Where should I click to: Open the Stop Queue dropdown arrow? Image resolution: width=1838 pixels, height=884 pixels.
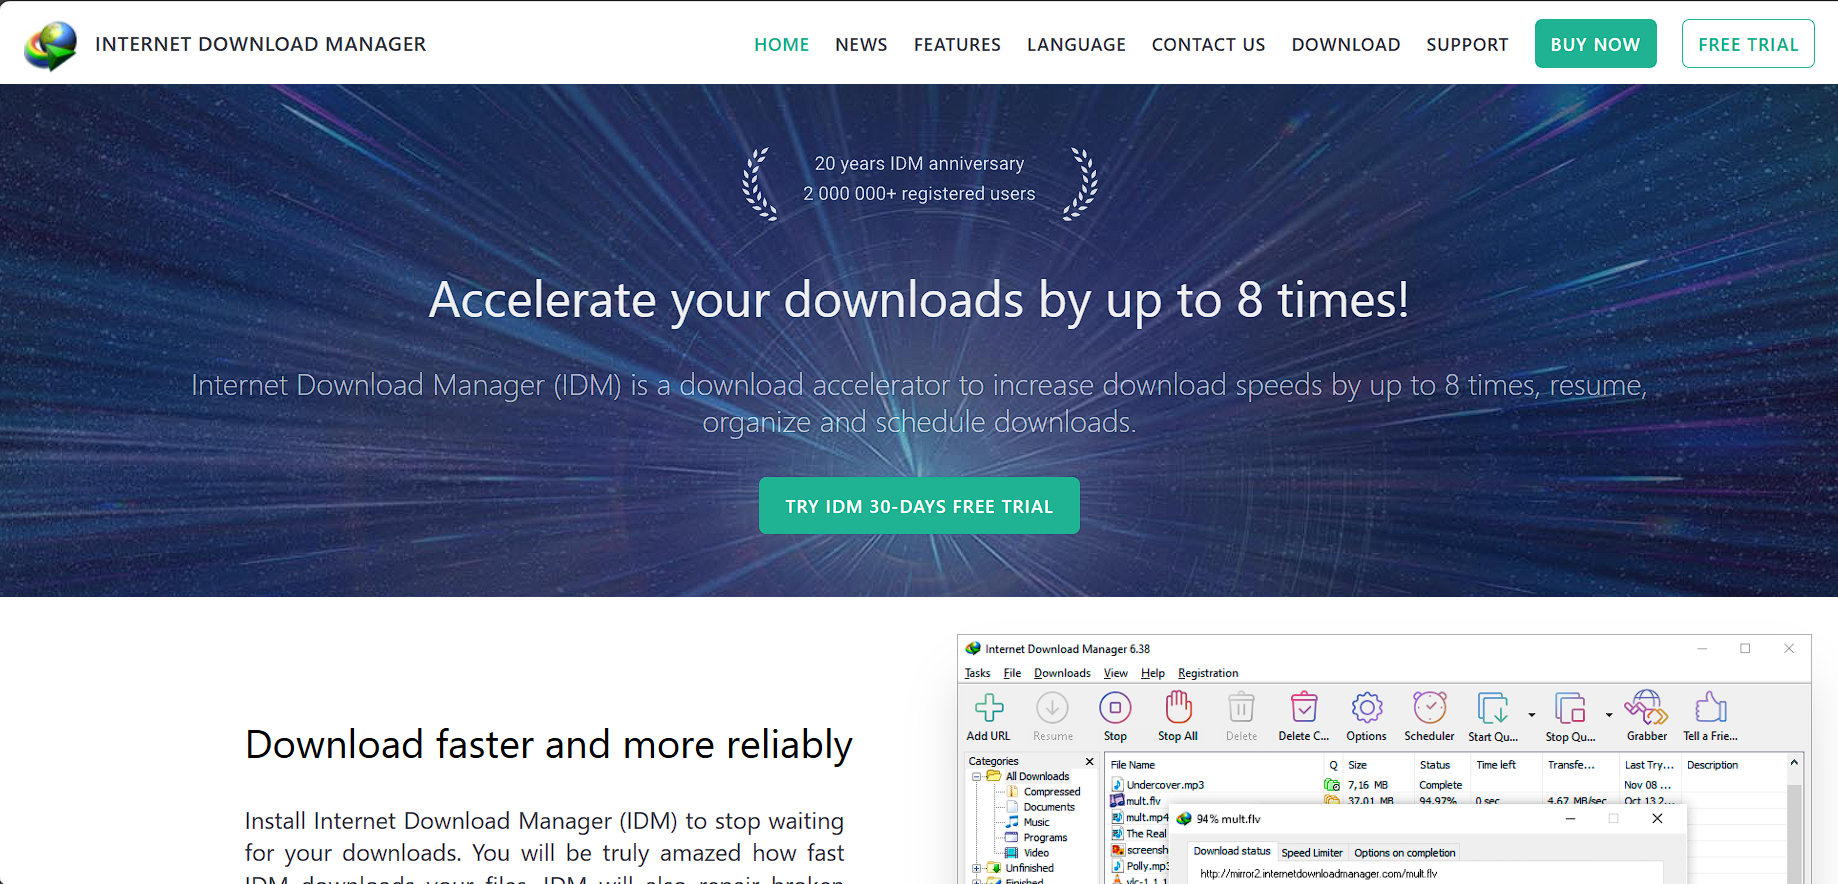tap(1609, 715)
